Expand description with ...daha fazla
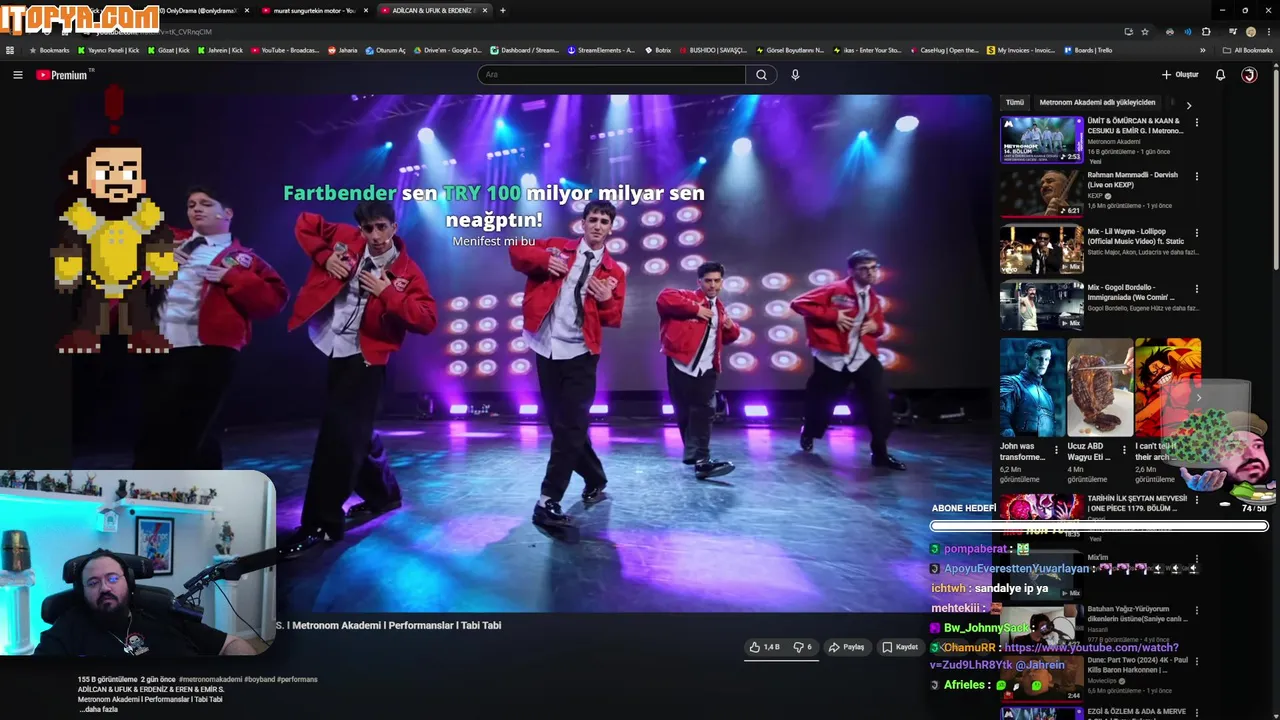Image resolution: width=1280 pixels, height=720 pixels. 99,709
